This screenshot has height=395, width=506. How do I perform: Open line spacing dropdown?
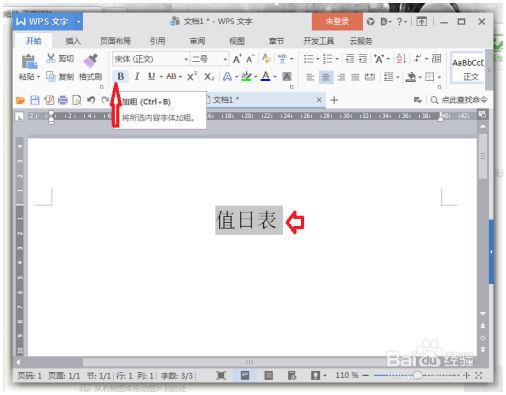(x=391, y=77)
